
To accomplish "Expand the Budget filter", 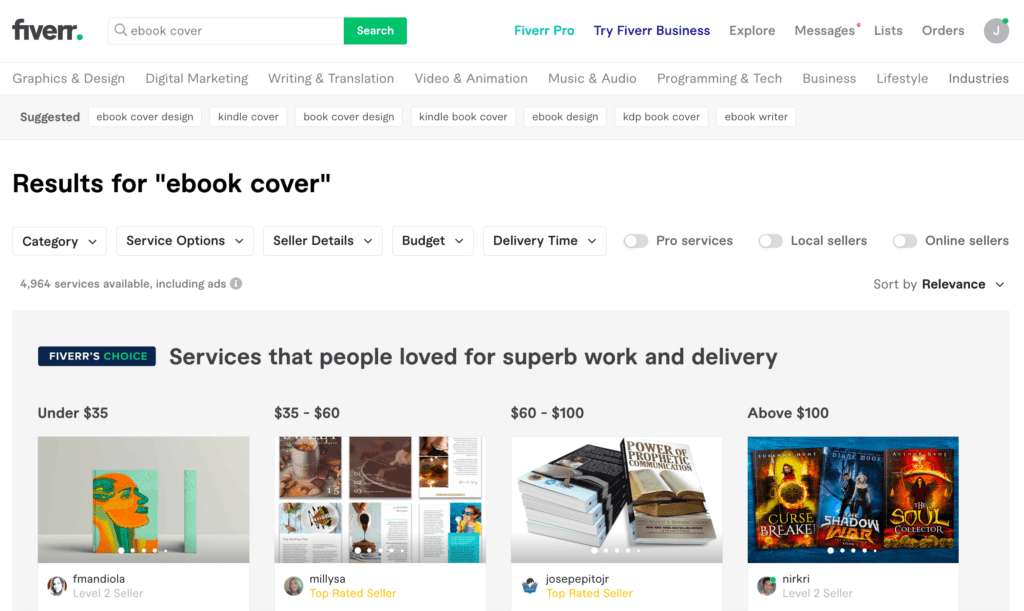I will point(432,240).
